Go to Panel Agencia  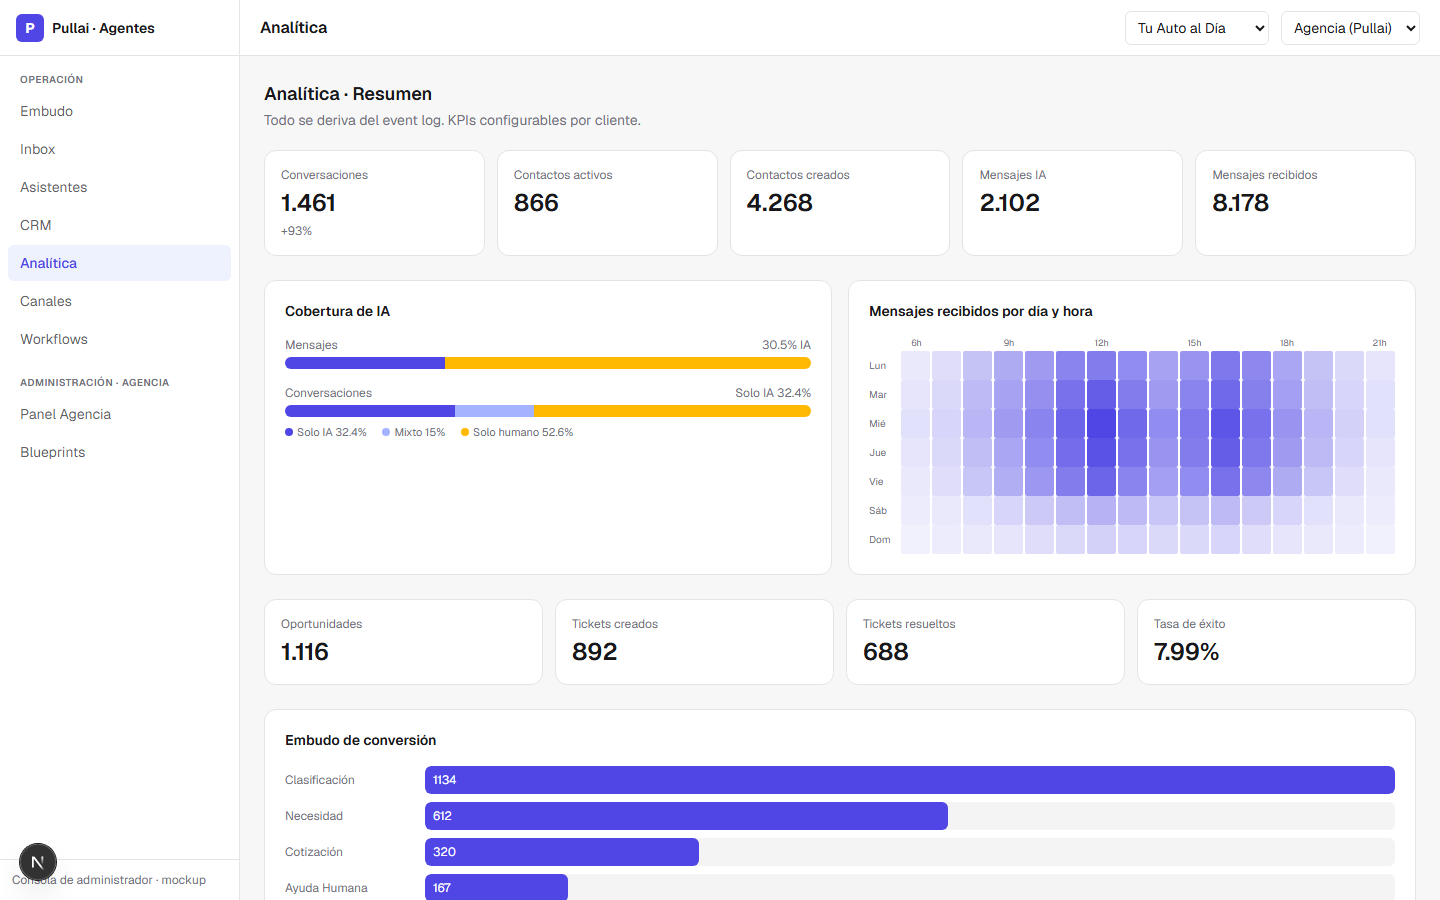(x=119, y=414)
